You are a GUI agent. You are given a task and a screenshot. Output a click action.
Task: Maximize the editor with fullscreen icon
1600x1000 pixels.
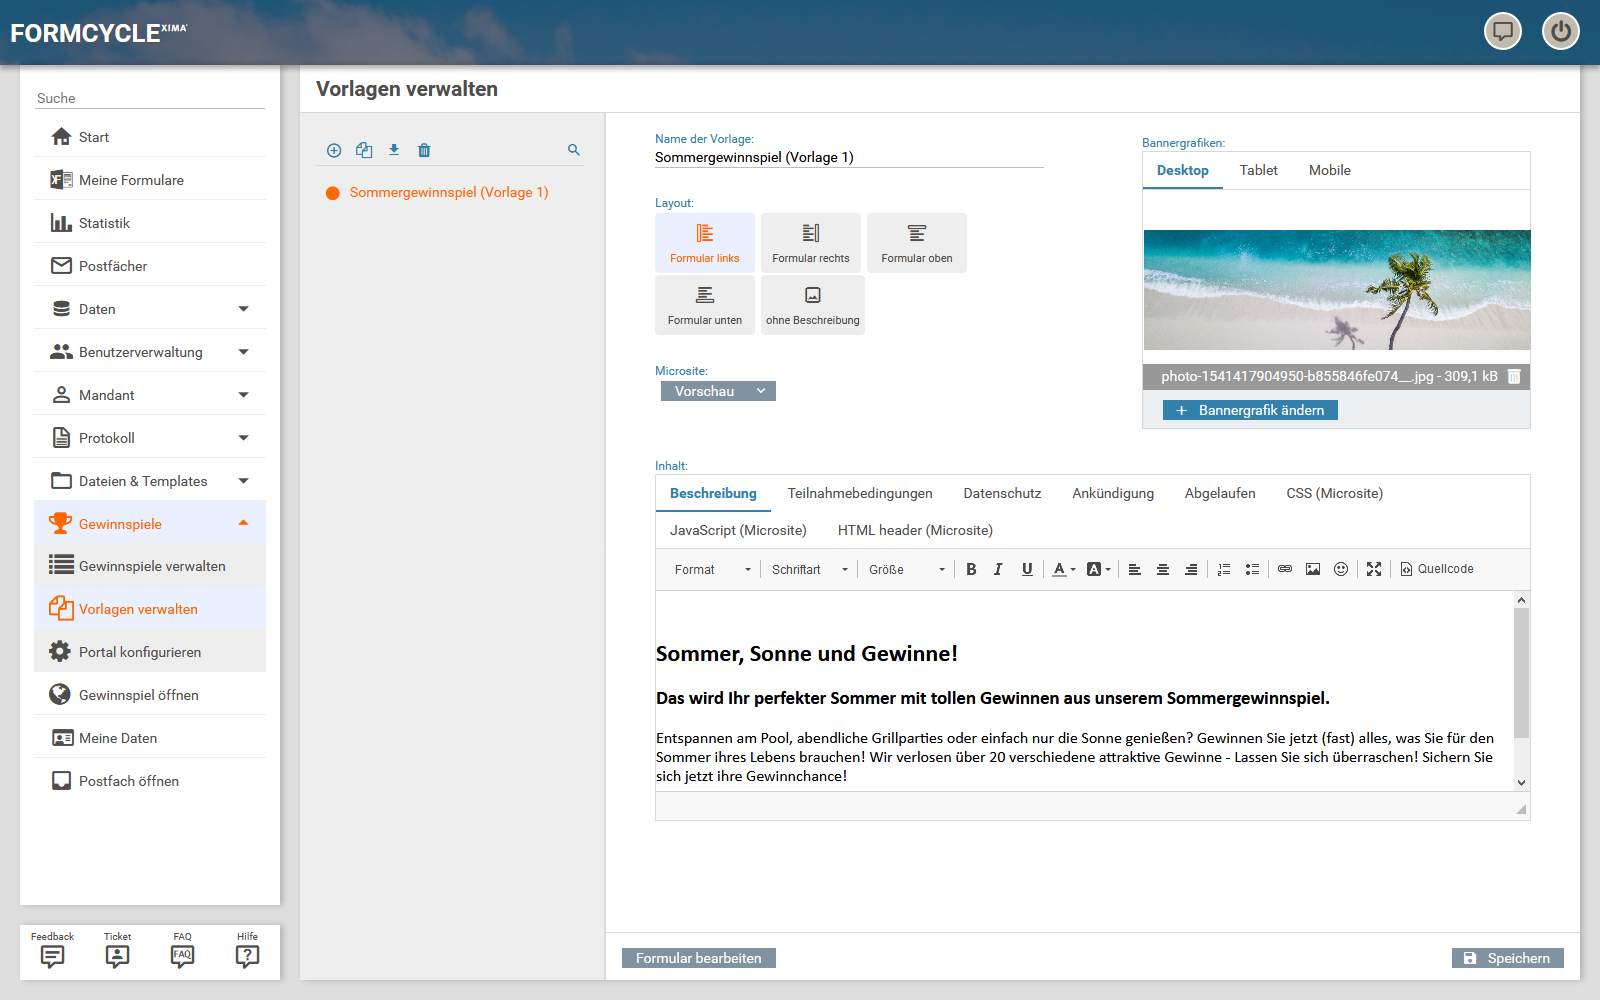point(1374,569)
